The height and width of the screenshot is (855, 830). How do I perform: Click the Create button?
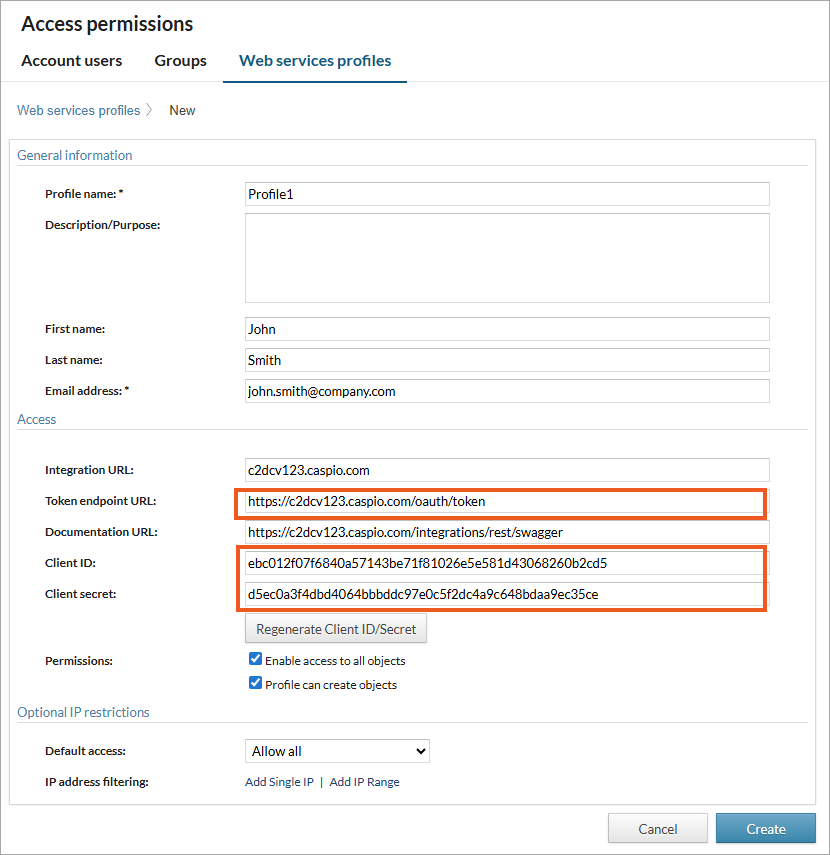point(765,828)
